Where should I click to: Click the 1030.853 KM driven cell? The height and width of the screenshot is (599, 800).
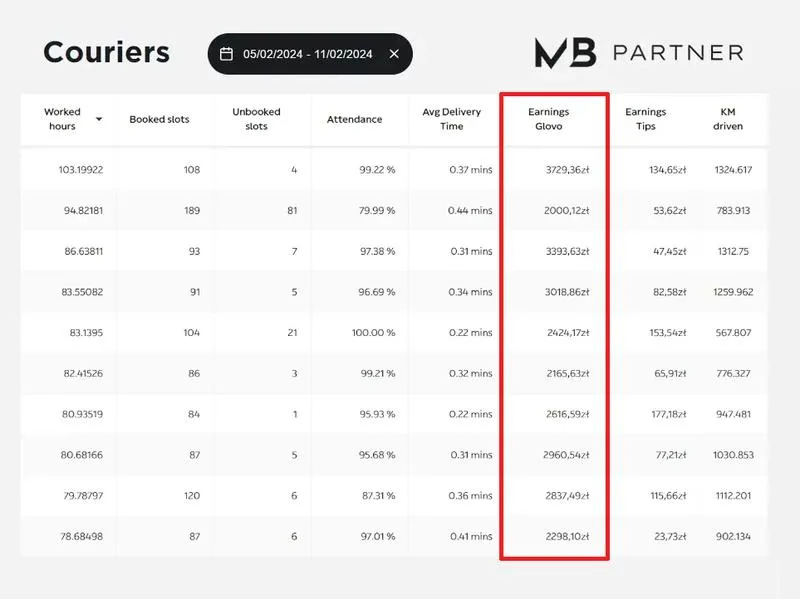[x=733, y=456]
